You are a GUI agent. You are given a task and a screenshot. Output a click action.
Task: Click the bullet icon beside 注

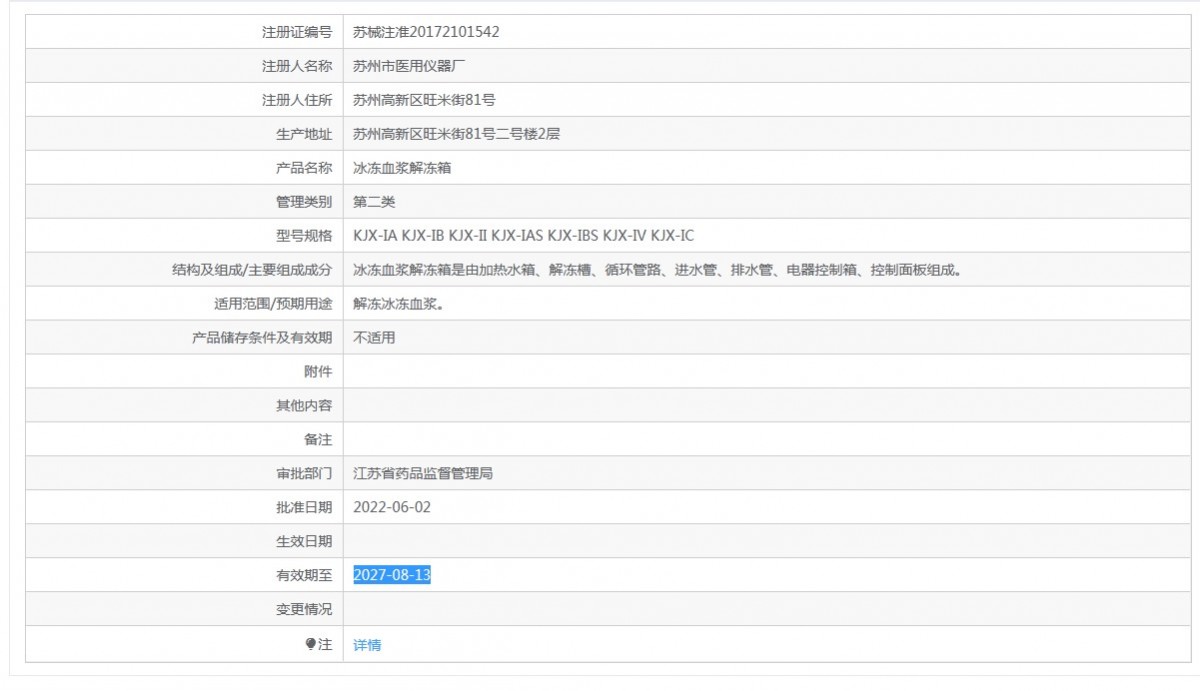tap(311, 644)
